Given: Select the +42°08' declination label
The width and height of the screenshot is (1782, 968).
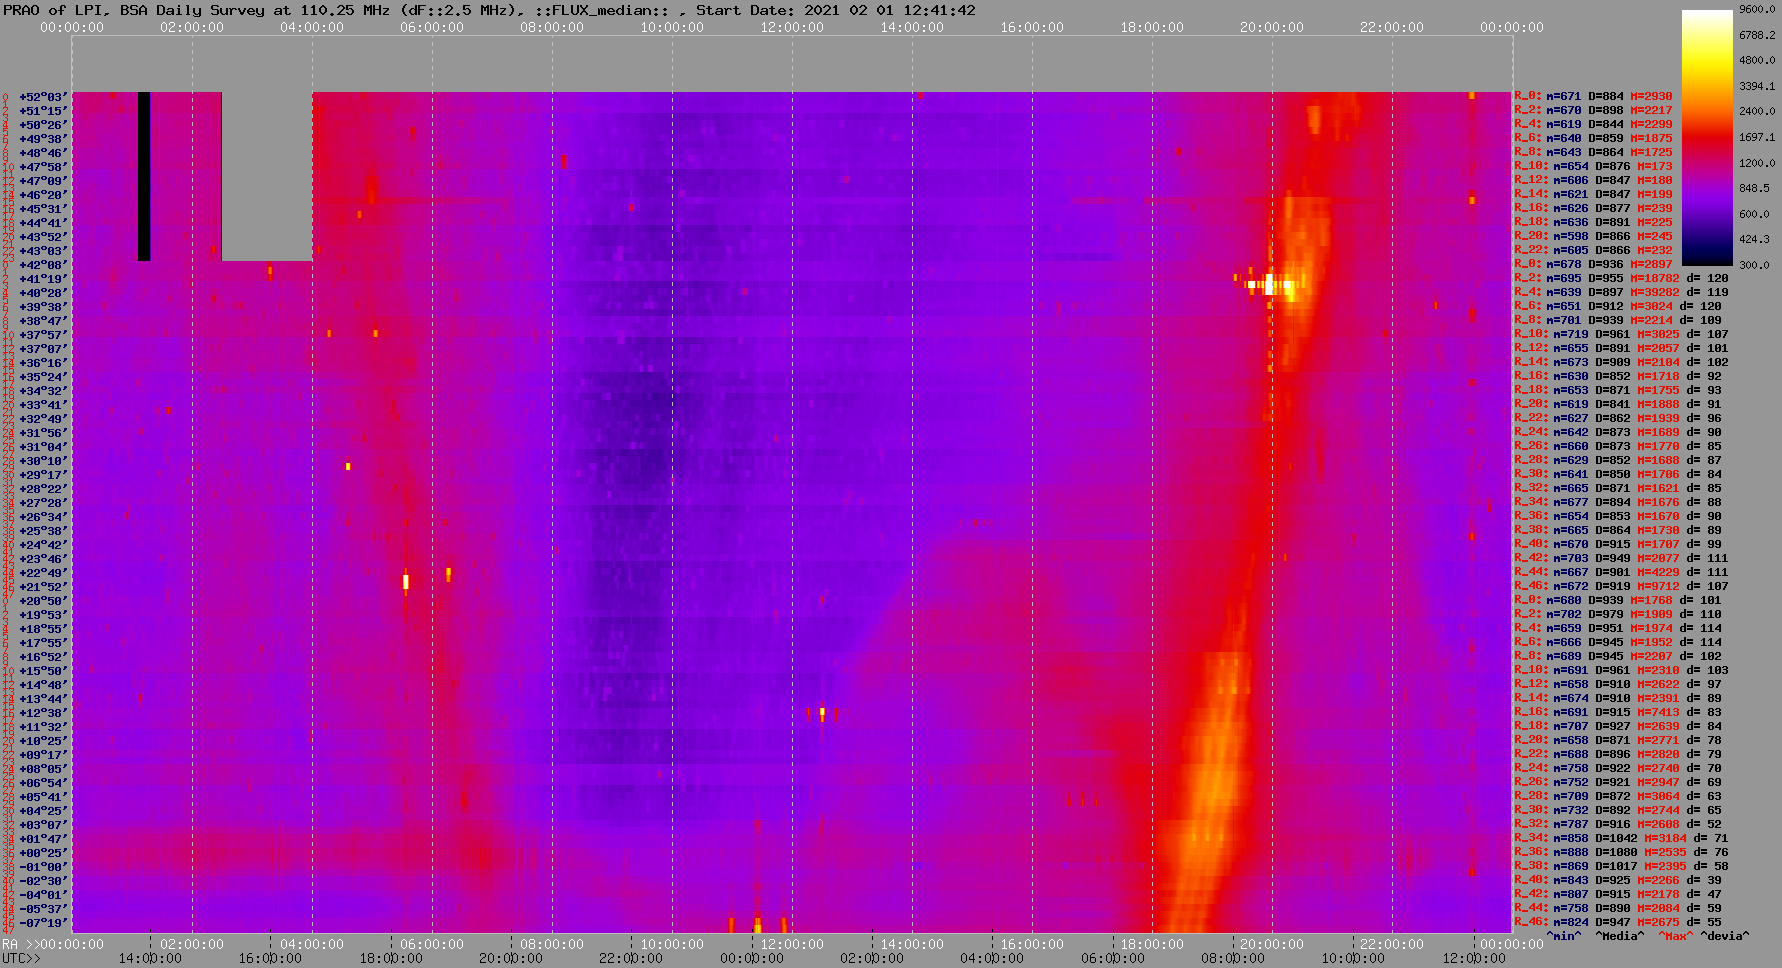Looking at the screenshot, I should coord(42,265).
